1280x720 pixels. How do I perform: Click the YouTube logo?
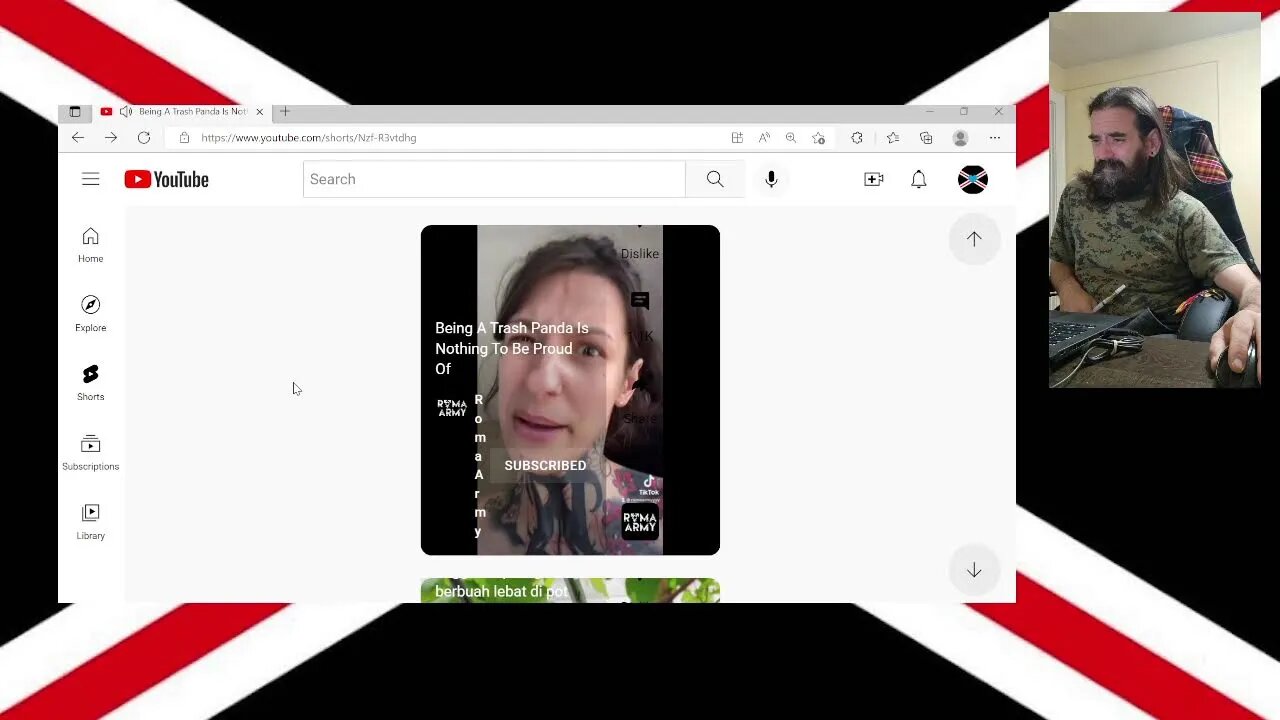[166, 179]
